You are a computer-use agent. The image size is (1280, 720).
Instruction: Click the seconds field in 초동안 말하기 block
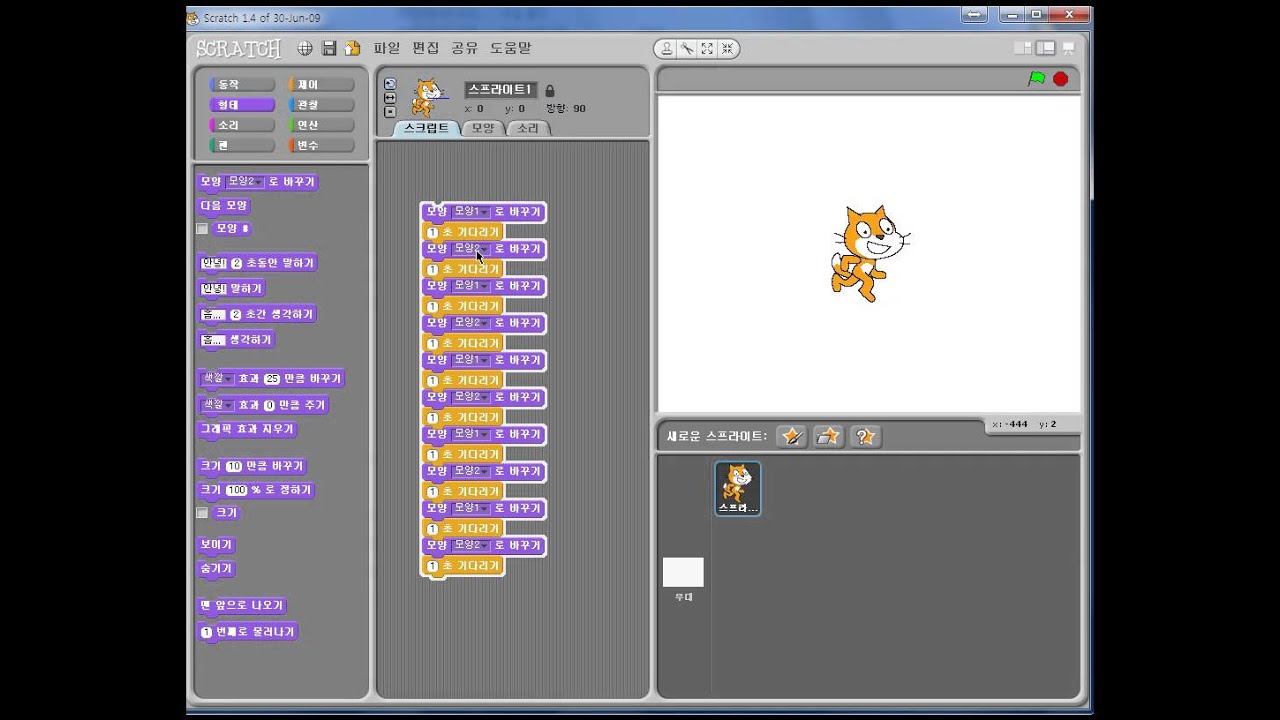[236, 264]
